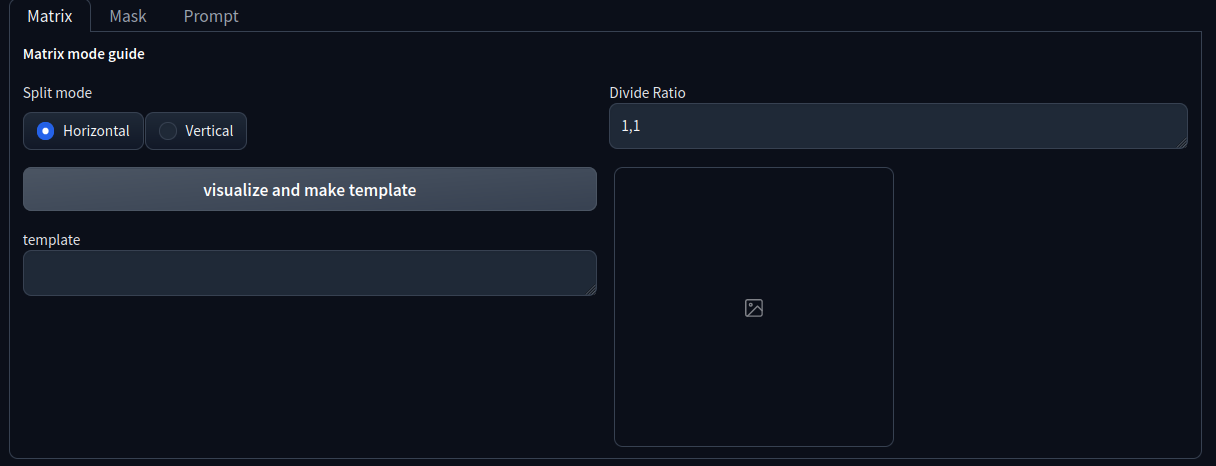Click the Split mode label
This screenshot has height=466, width=1216.
57,93
